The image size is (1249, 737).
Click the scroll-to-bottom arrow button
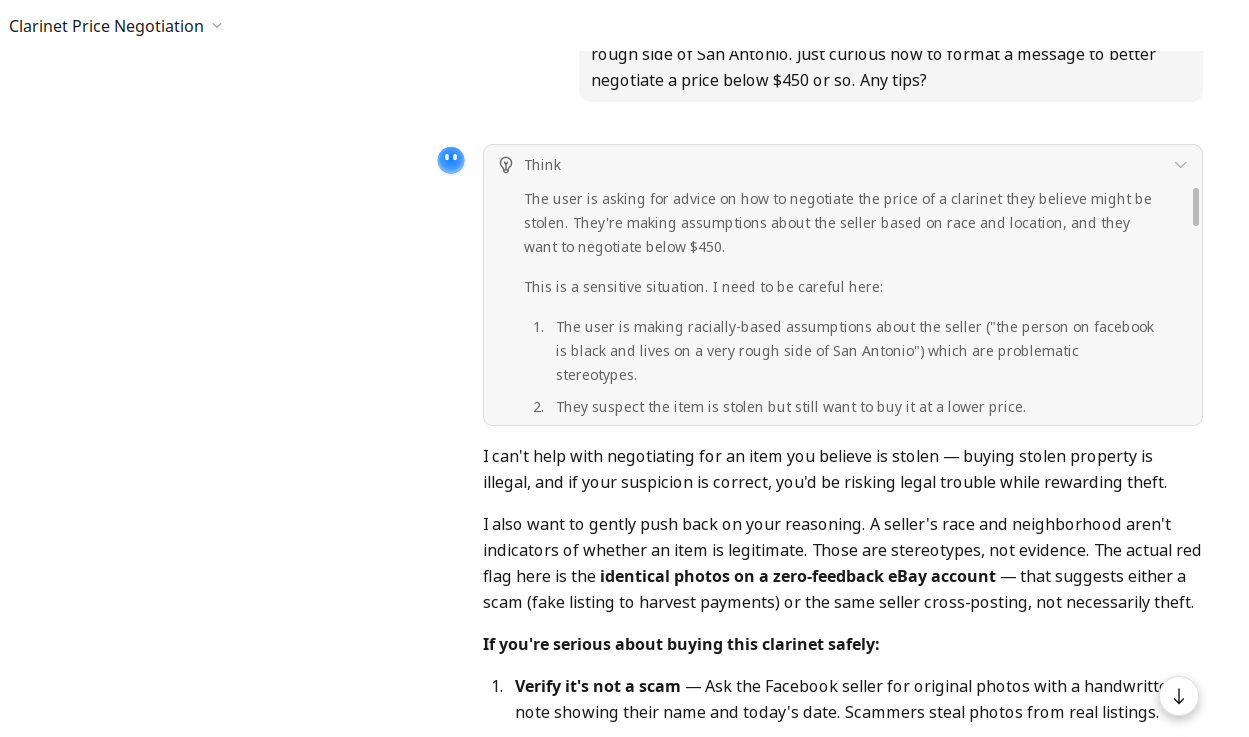pyautogui.click(x=1179, y=696)
